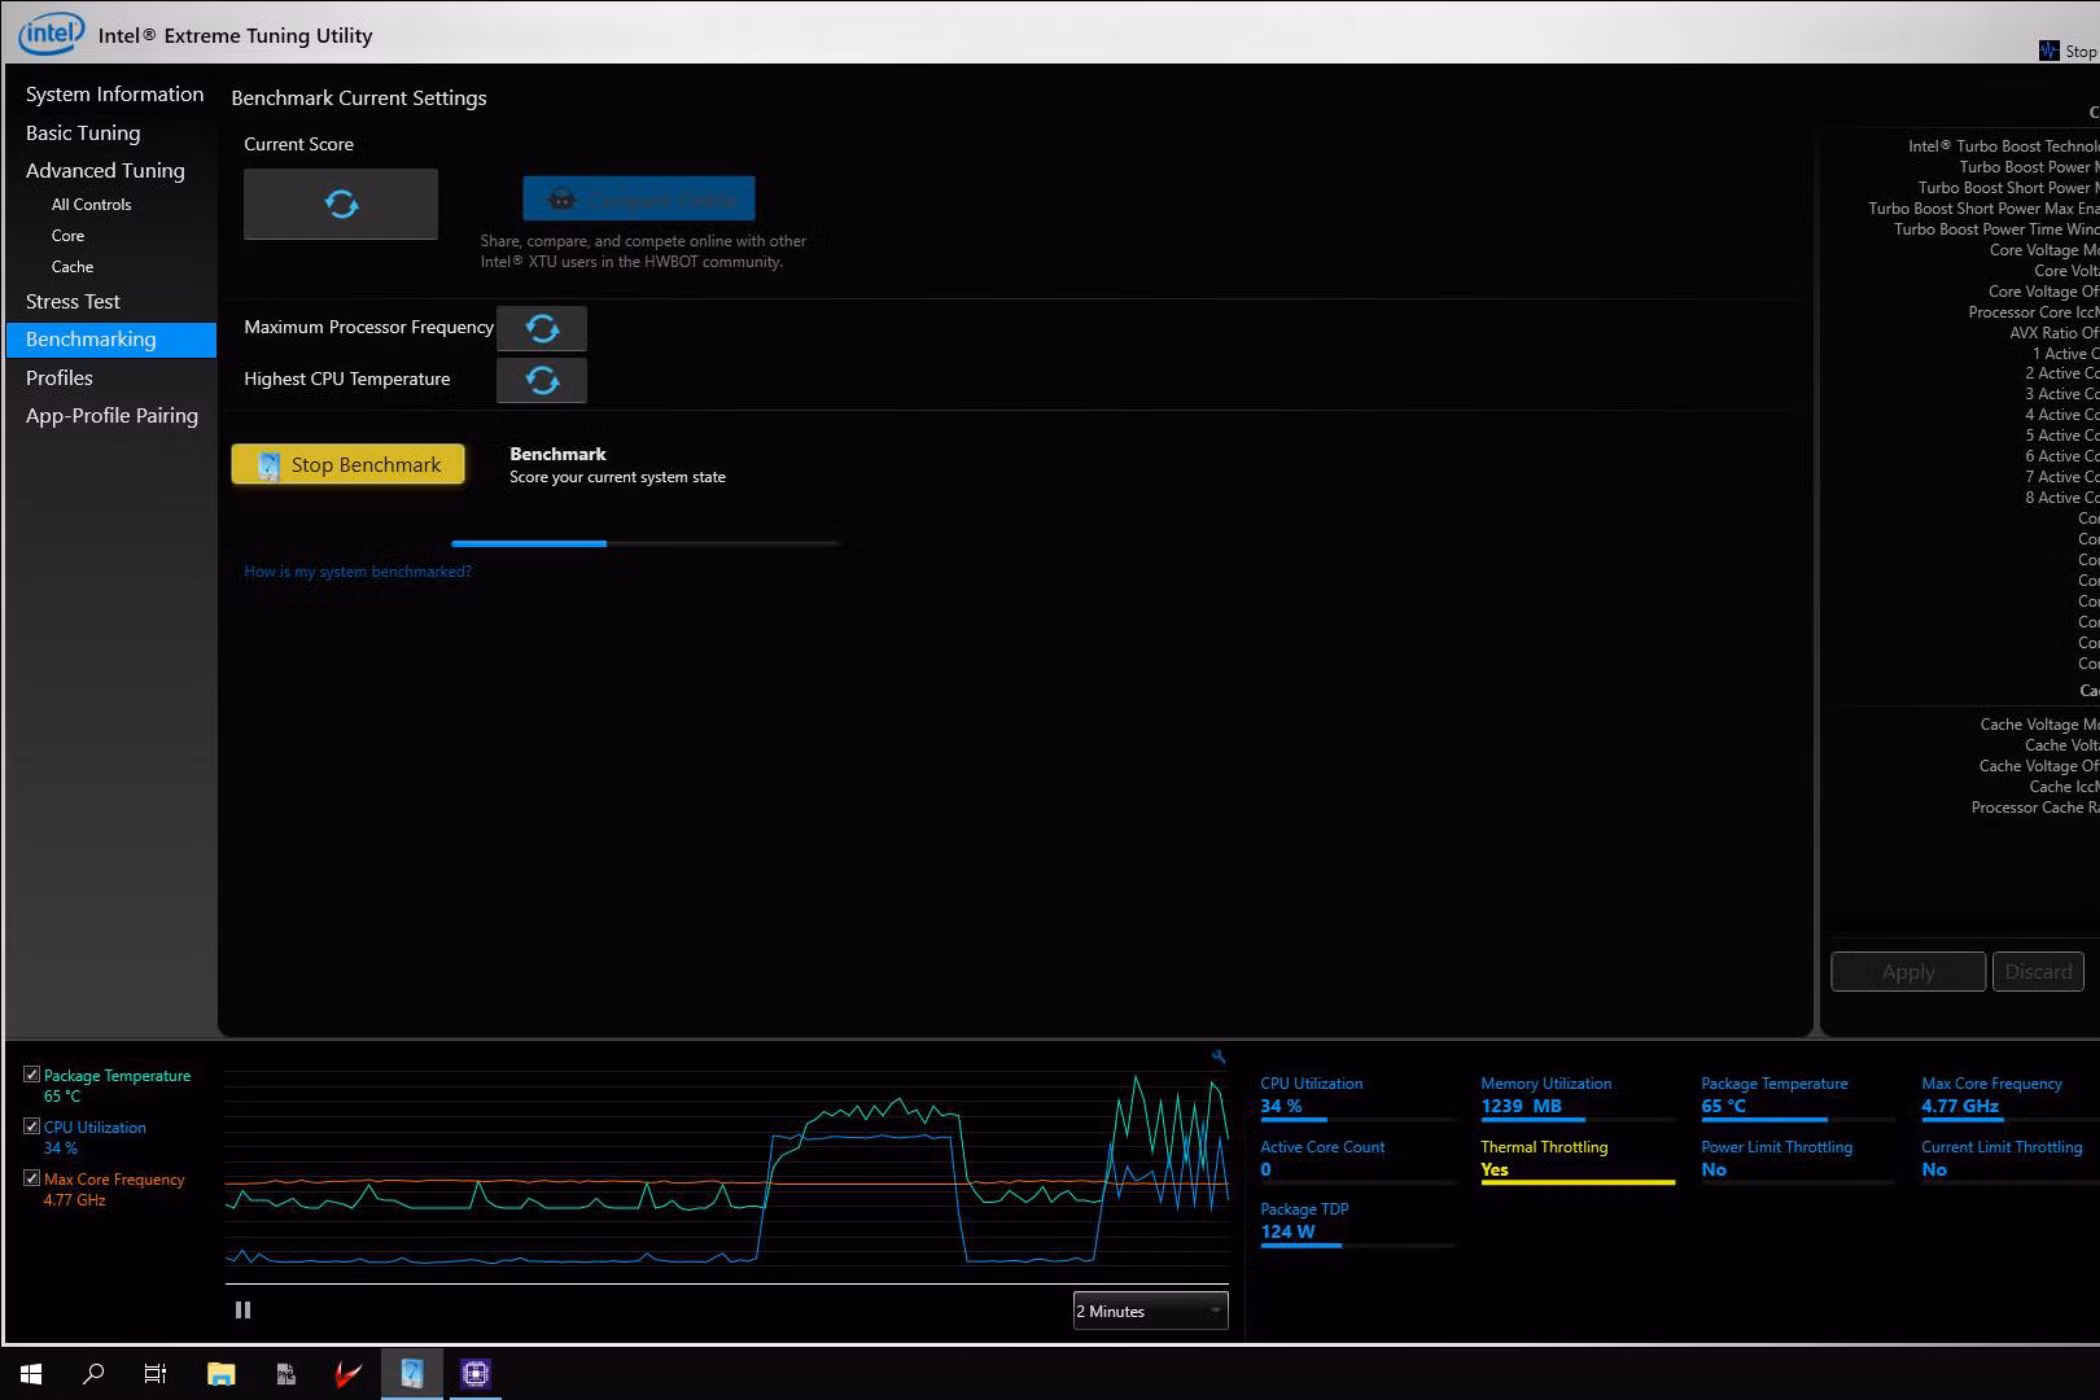Uncheck Max Core Frequency monitoring
The image size is (2100, 1400).
(x=31, y=1178)
